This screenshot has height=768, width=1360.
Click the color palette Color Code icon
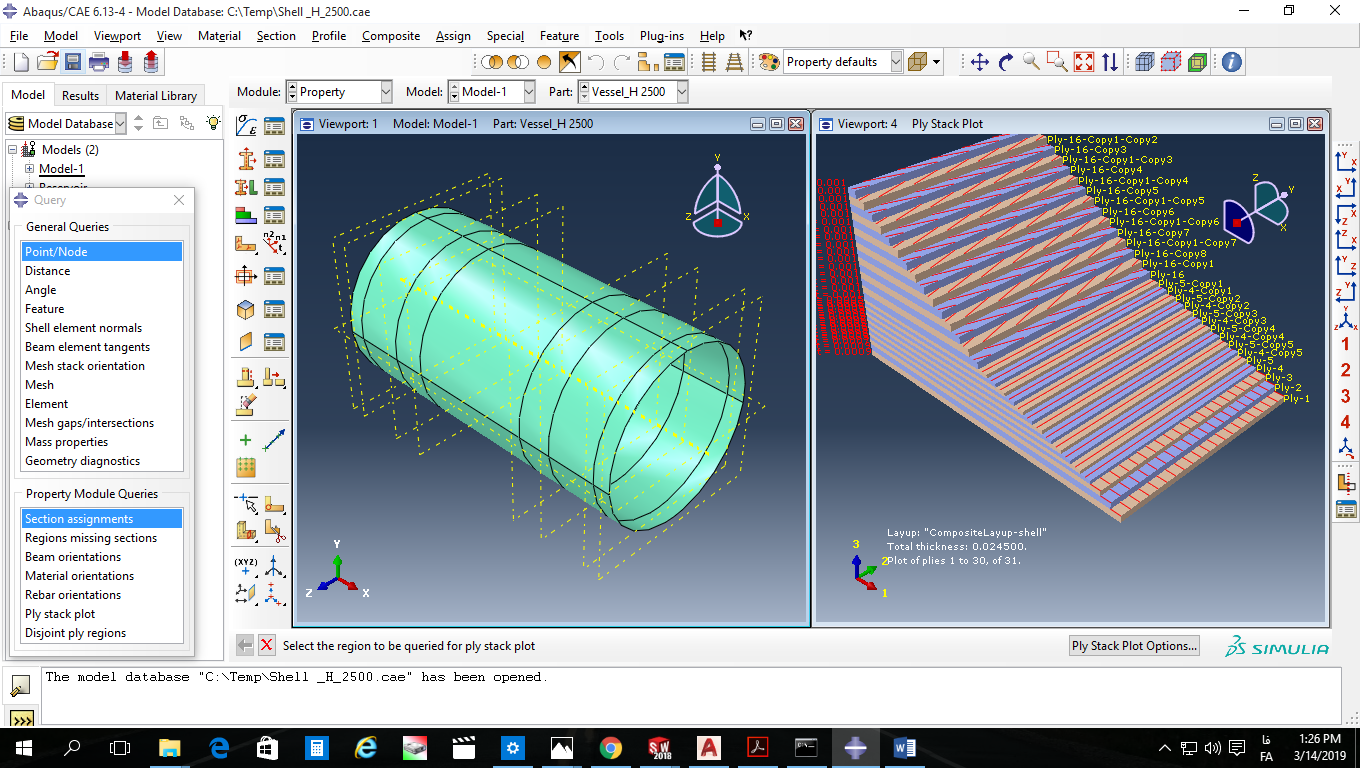tap(769, 62)
